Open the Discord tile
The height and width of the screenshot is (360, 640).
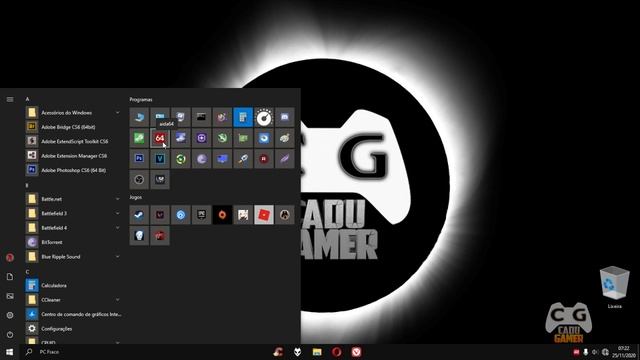284,117
